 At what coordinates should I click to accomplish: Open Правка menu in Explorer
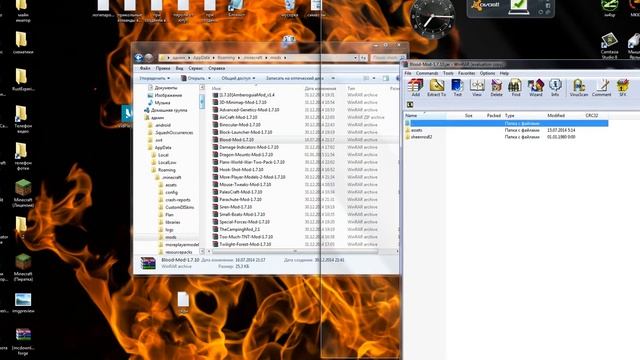[x=163, y=68]
